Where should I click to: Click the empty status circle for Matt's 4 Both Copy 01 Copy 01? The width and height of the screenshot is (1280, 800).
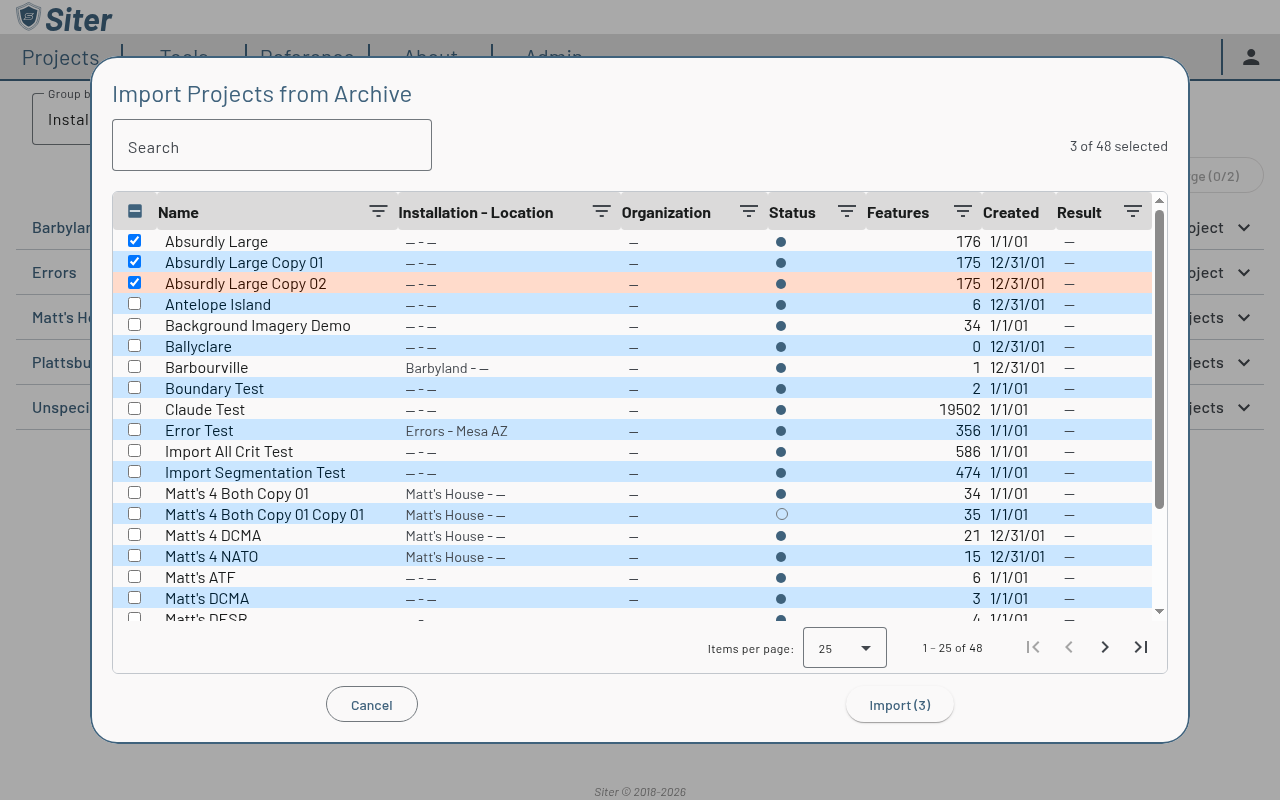pos(782,514)
